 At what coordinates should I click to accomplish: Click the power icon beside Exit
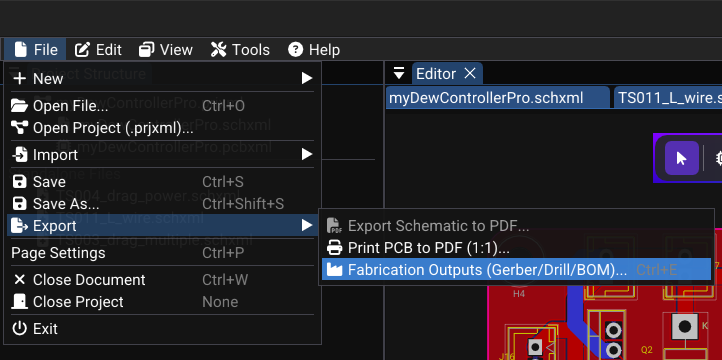[19, 329]
